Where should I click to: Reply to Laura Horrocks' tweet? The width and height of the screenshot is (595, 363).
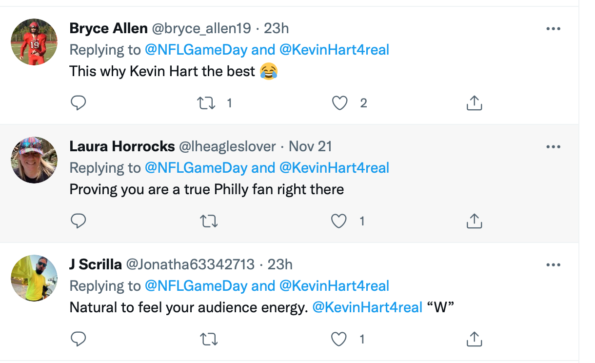coord(79,221)
